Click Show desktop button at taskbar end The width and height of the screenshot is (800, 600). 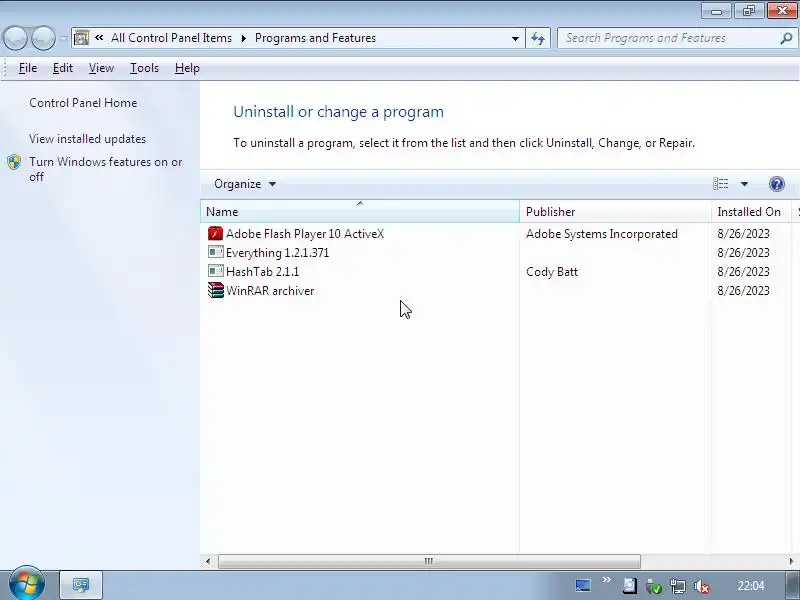[794, 585]
